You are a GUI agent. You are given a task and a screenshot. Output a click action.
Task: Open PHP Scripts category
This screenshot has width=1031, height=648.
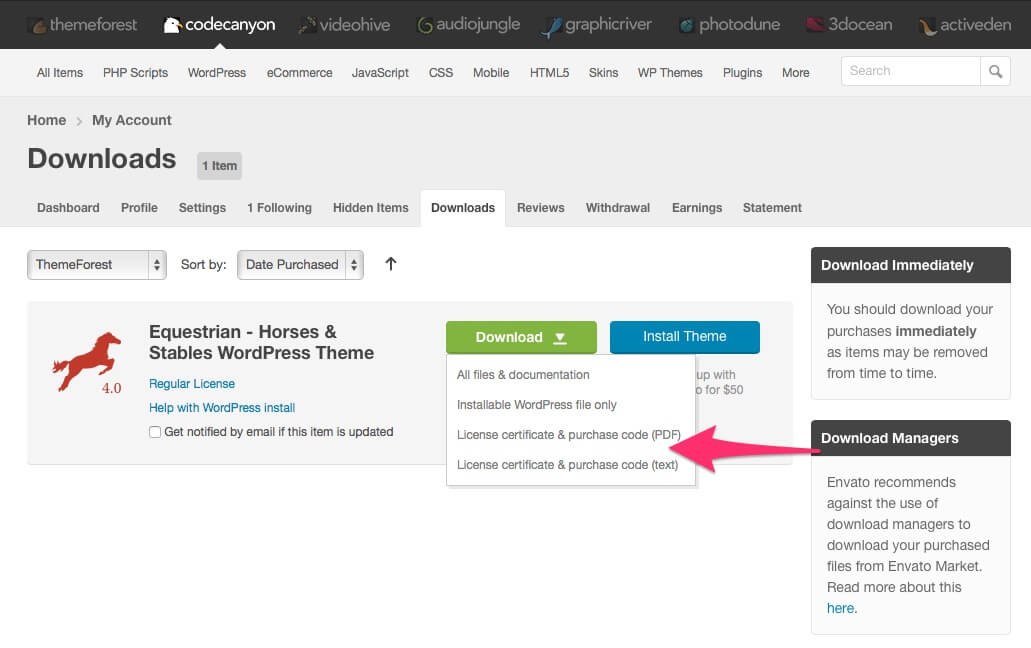pos(135,73)
